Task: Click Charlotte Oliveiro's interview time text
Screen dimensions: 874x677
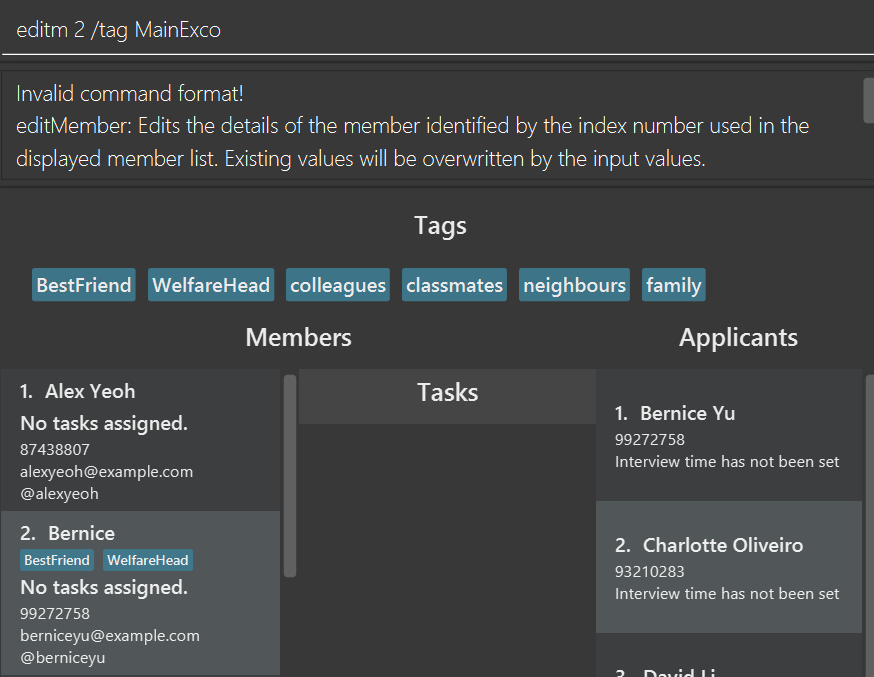Action: 727,594
